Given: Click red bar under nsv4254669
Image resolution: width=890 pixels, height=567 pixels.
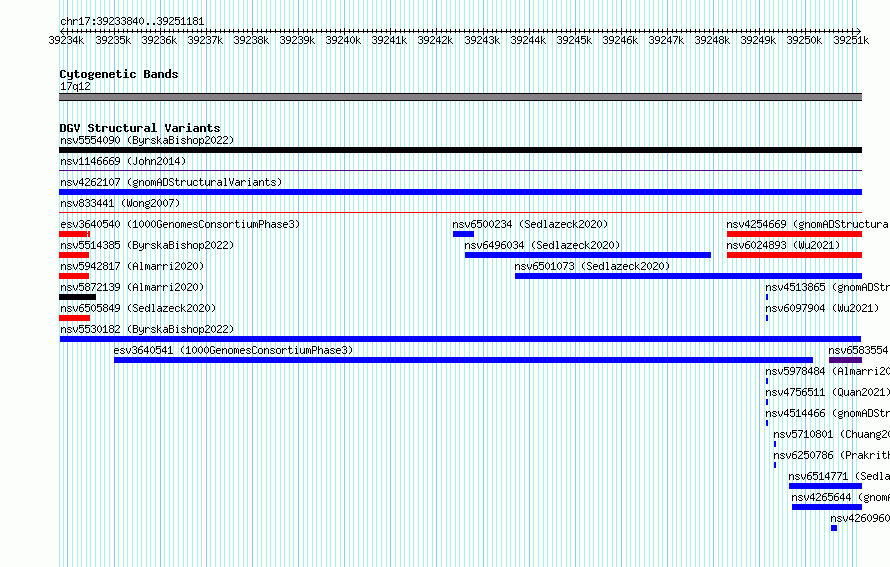Looking at the screenshot, I should click(x=794, y=234).
